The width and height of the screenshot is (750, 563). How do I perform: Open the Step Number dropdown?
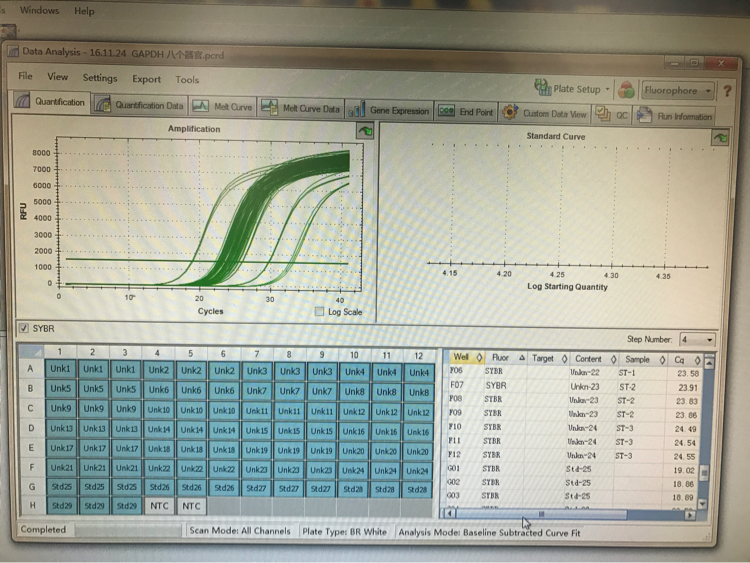[697, 340]
